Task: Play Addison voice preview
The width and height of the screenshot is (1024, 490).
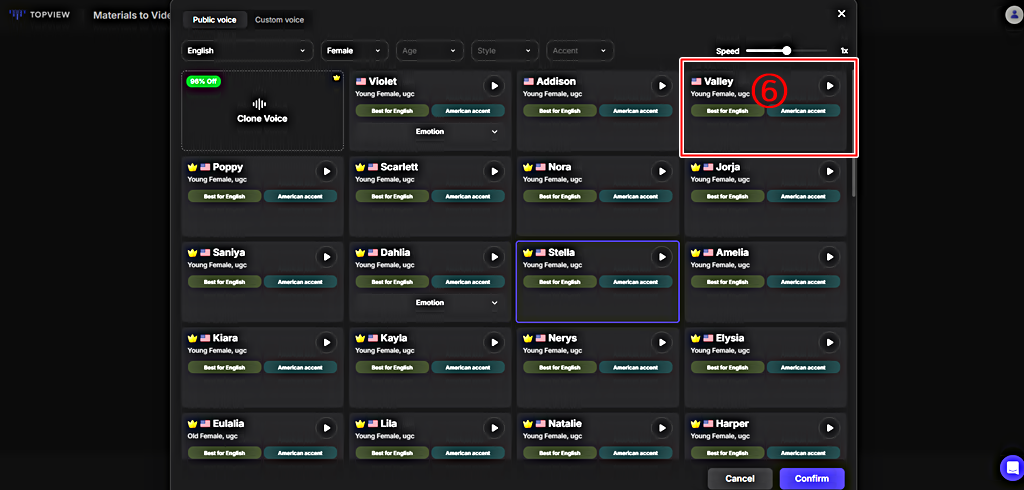Action: 662,86
